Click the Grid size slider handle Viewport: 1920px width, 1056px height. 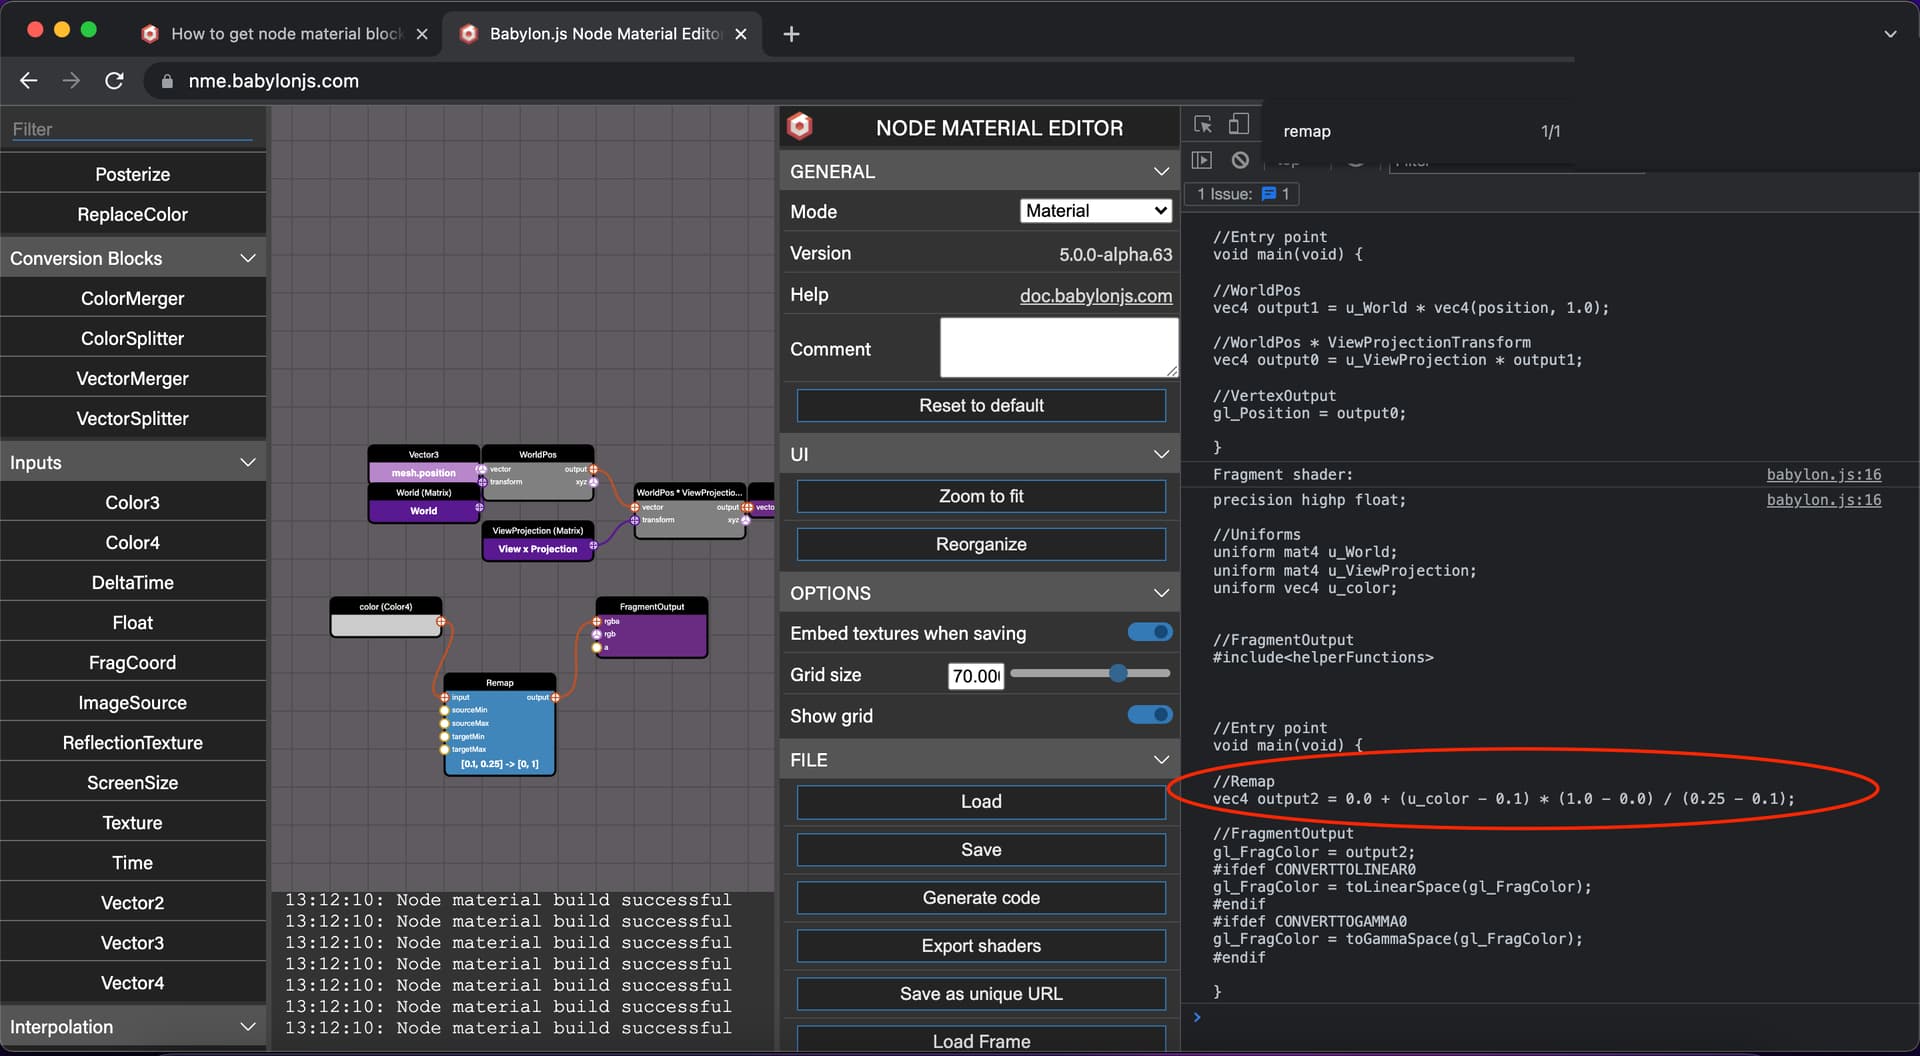point(1118,674)
